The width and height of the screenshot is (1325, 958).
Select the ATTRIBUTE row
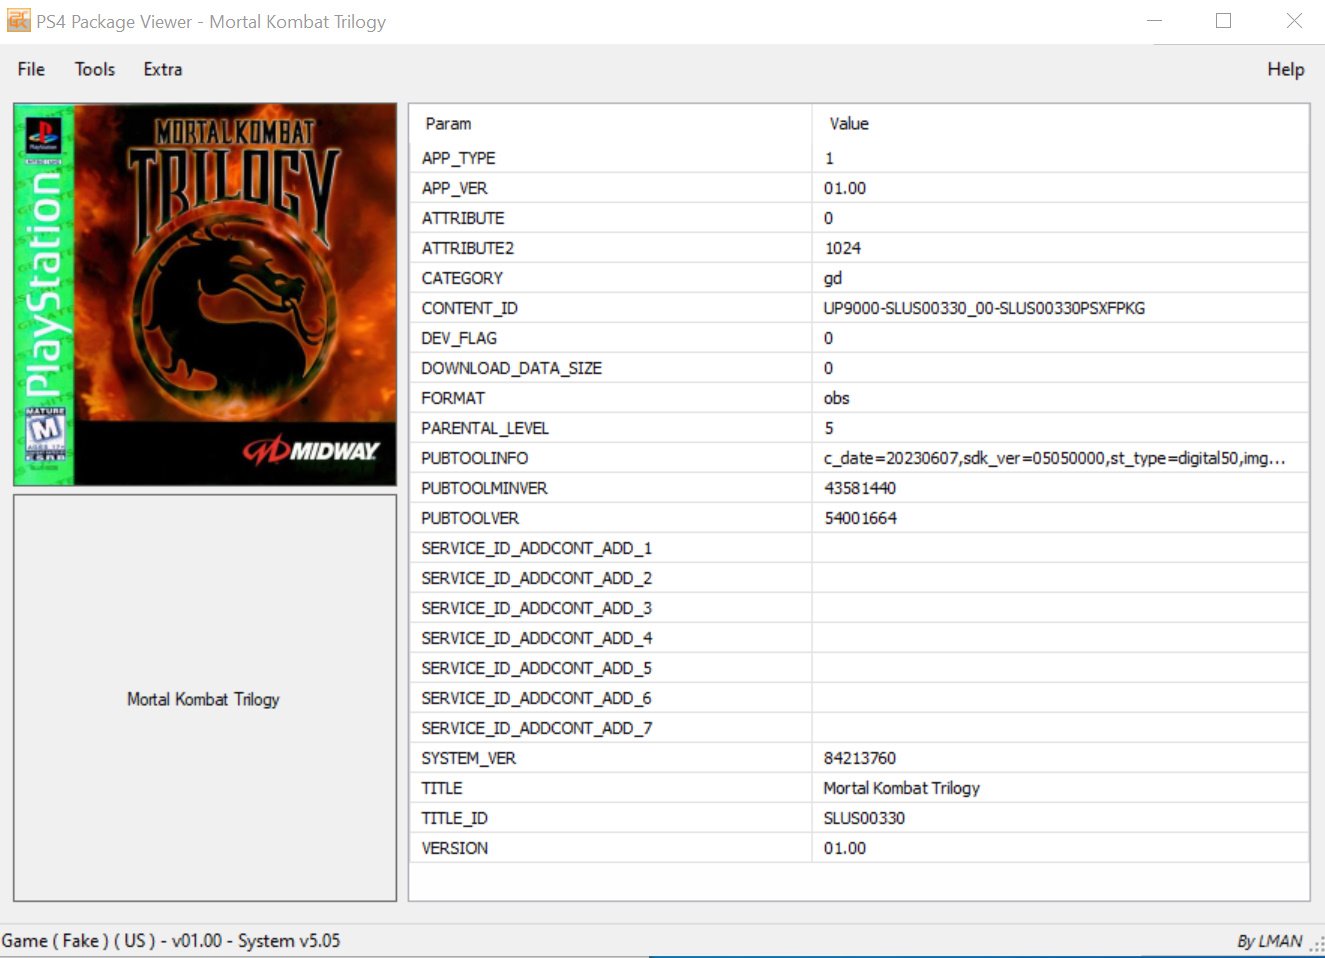point(859,218)
